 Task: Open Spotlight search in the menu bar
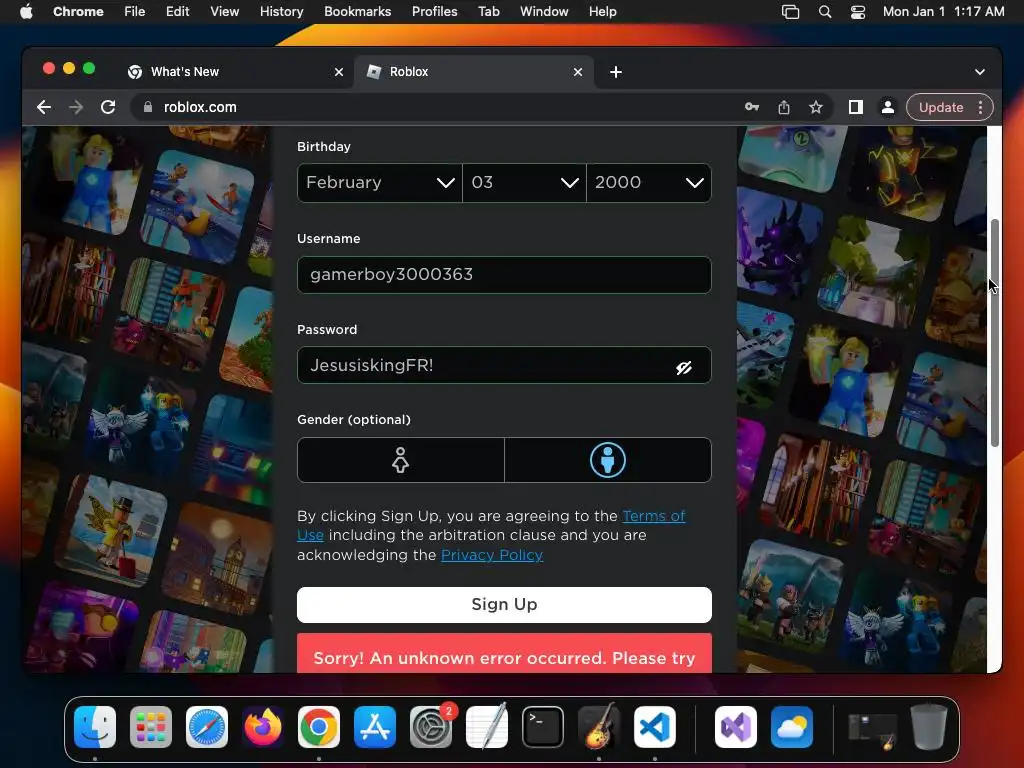tap(825, 12)
